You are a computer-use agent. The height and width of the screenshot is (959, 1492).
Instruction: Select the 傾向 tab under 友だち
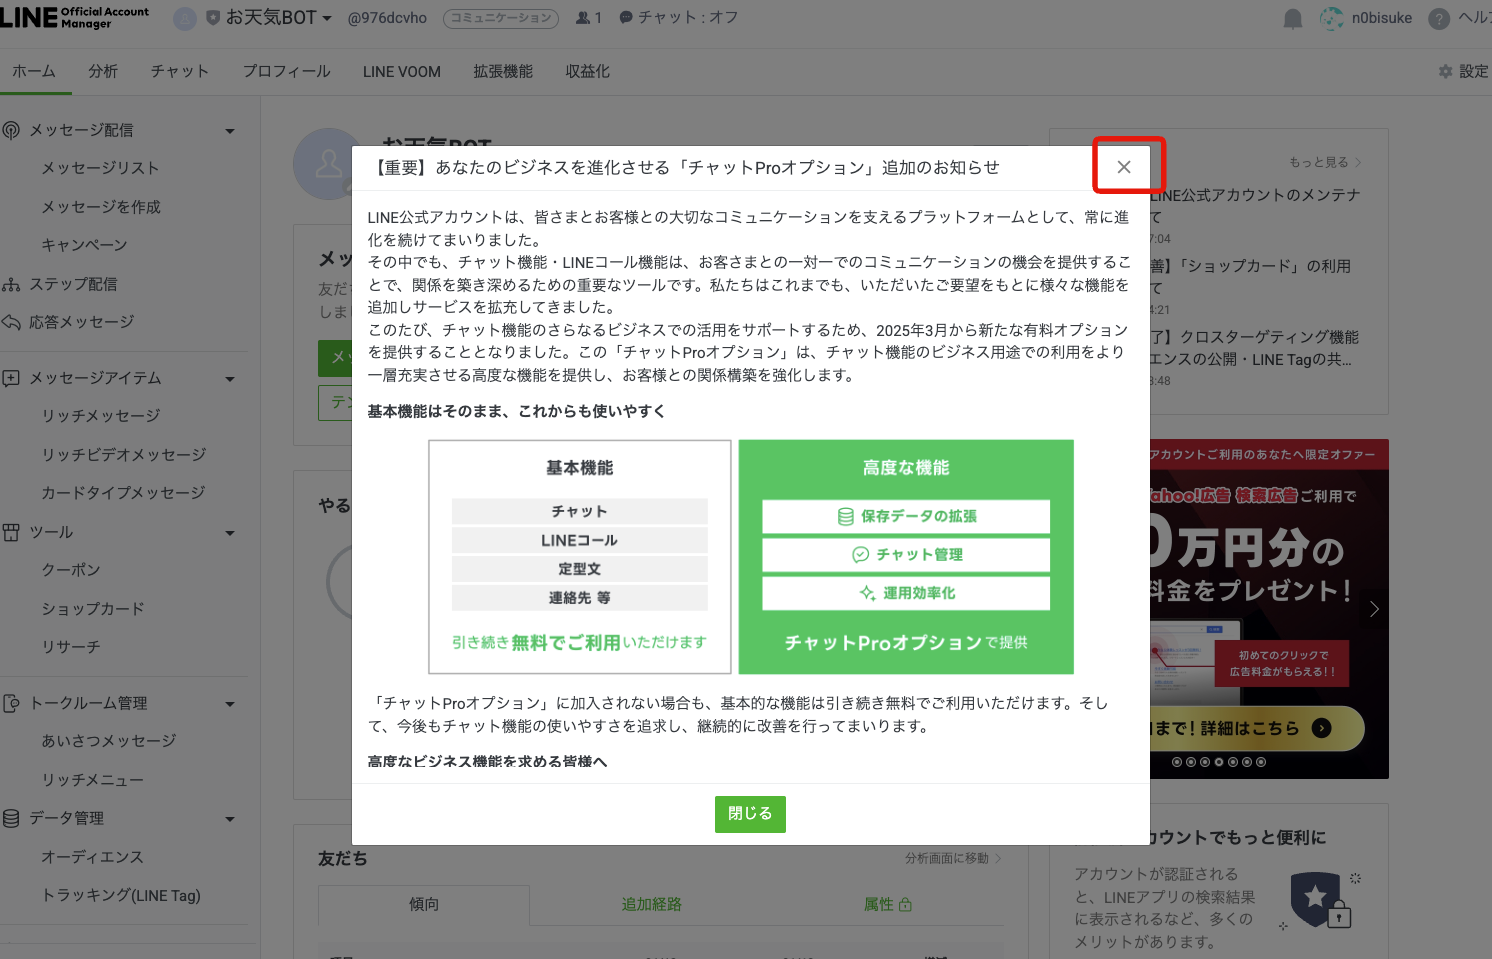424,904
